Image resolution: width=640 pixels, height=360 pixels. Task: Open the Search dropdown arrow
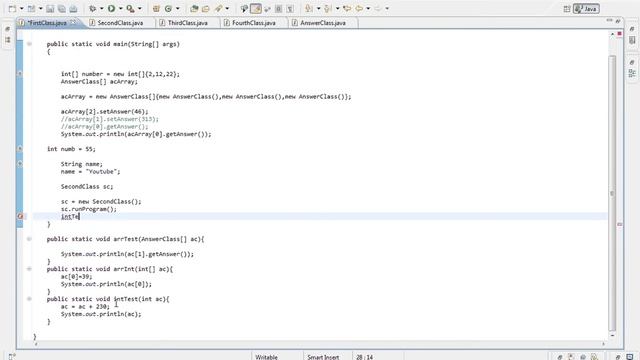click(227, 9)
